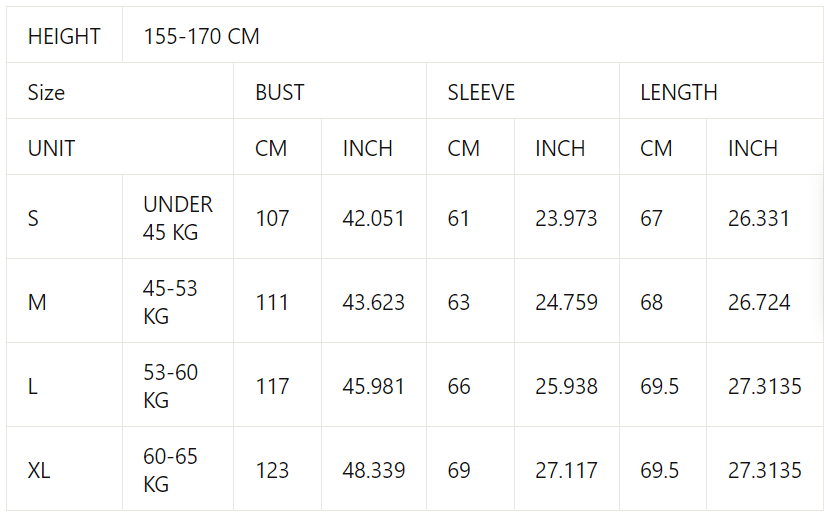
Task: Click the 60-65 KG weight cell
Action: (171, 470)
